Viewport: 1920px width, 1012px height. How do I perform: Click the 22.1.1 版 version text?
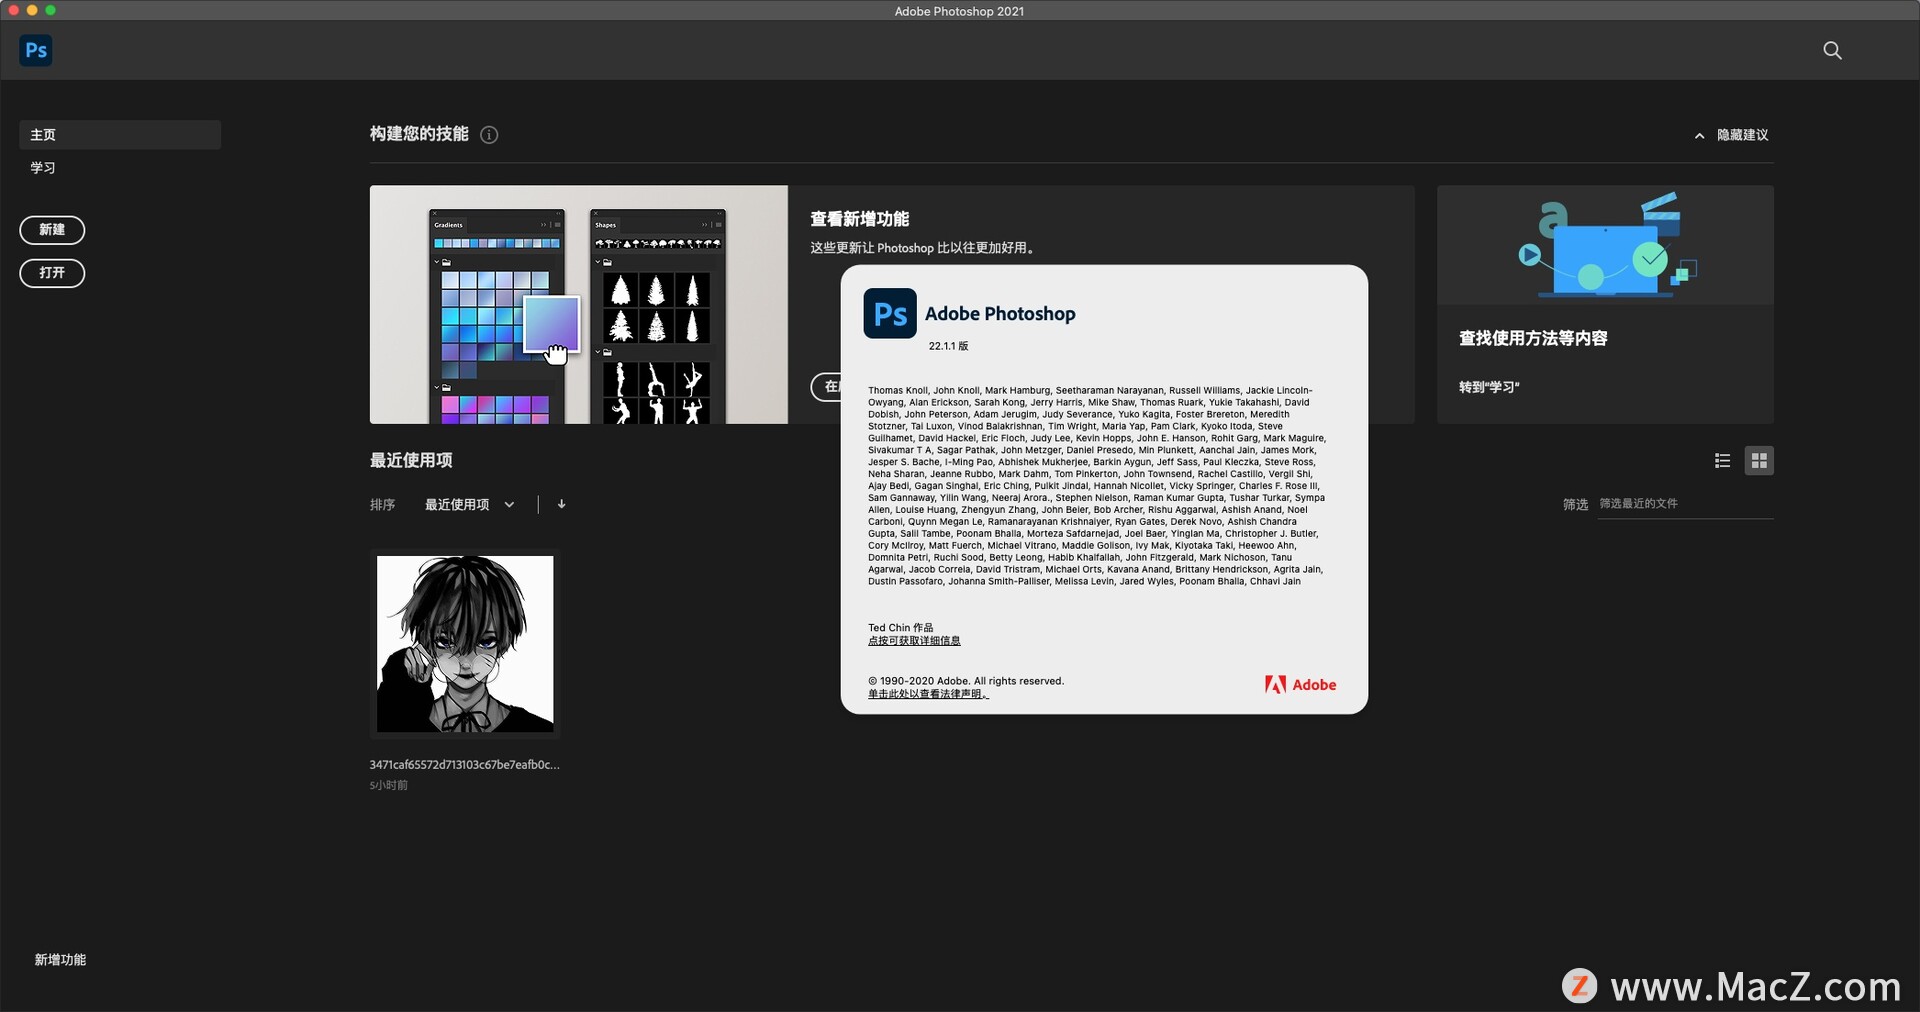(948, 346)
